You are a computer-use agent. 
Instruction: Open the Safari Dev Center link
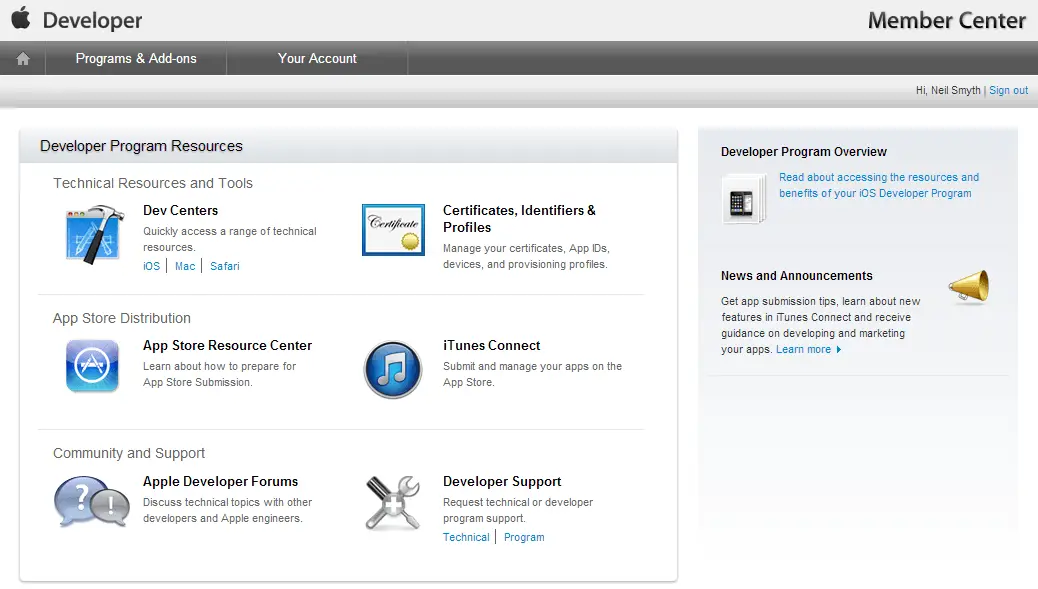coord(225,267)
